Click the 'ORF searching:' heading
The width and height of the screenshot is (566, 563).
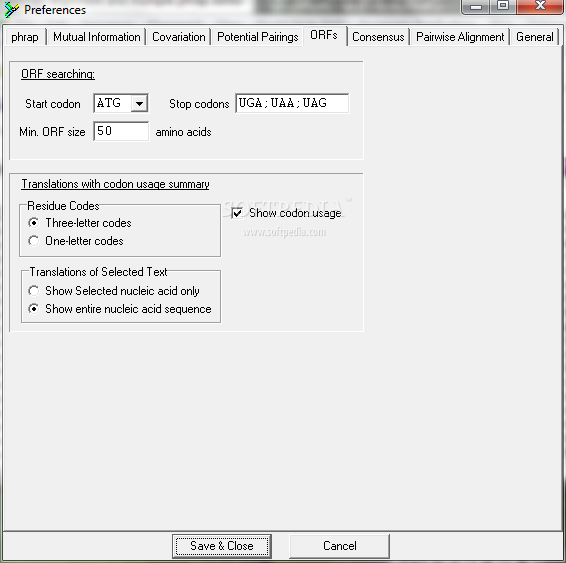58,74
